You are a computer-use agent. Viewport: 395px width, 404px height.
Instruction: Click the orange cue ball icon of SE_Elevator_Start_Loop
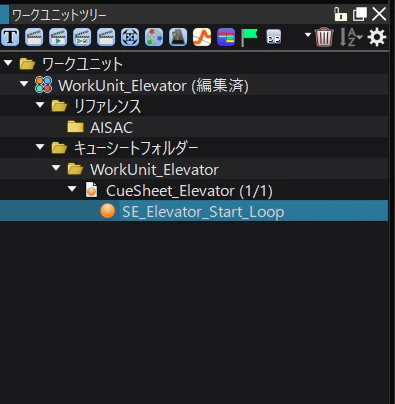pos(108,211)
